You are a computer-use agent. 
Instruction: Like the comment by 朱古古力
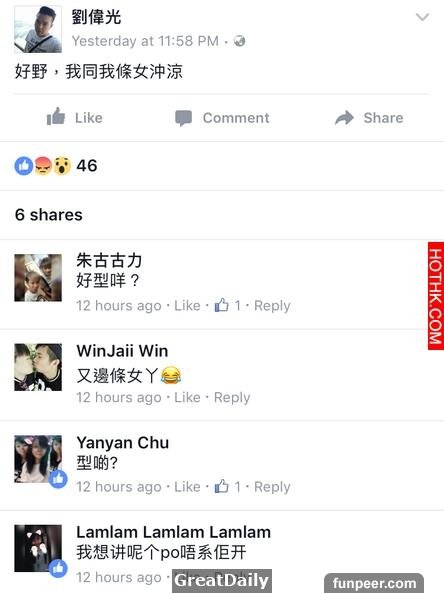click(187, 306)
